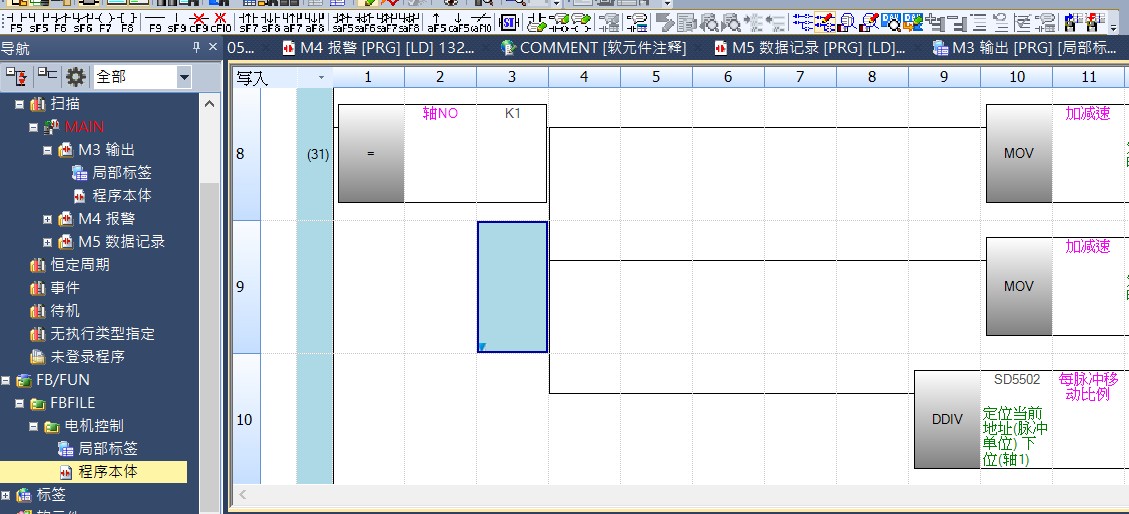This screenshot has height=514, width=1129.
Task: Insert application instruction (F8)
Action: (127, 22)
